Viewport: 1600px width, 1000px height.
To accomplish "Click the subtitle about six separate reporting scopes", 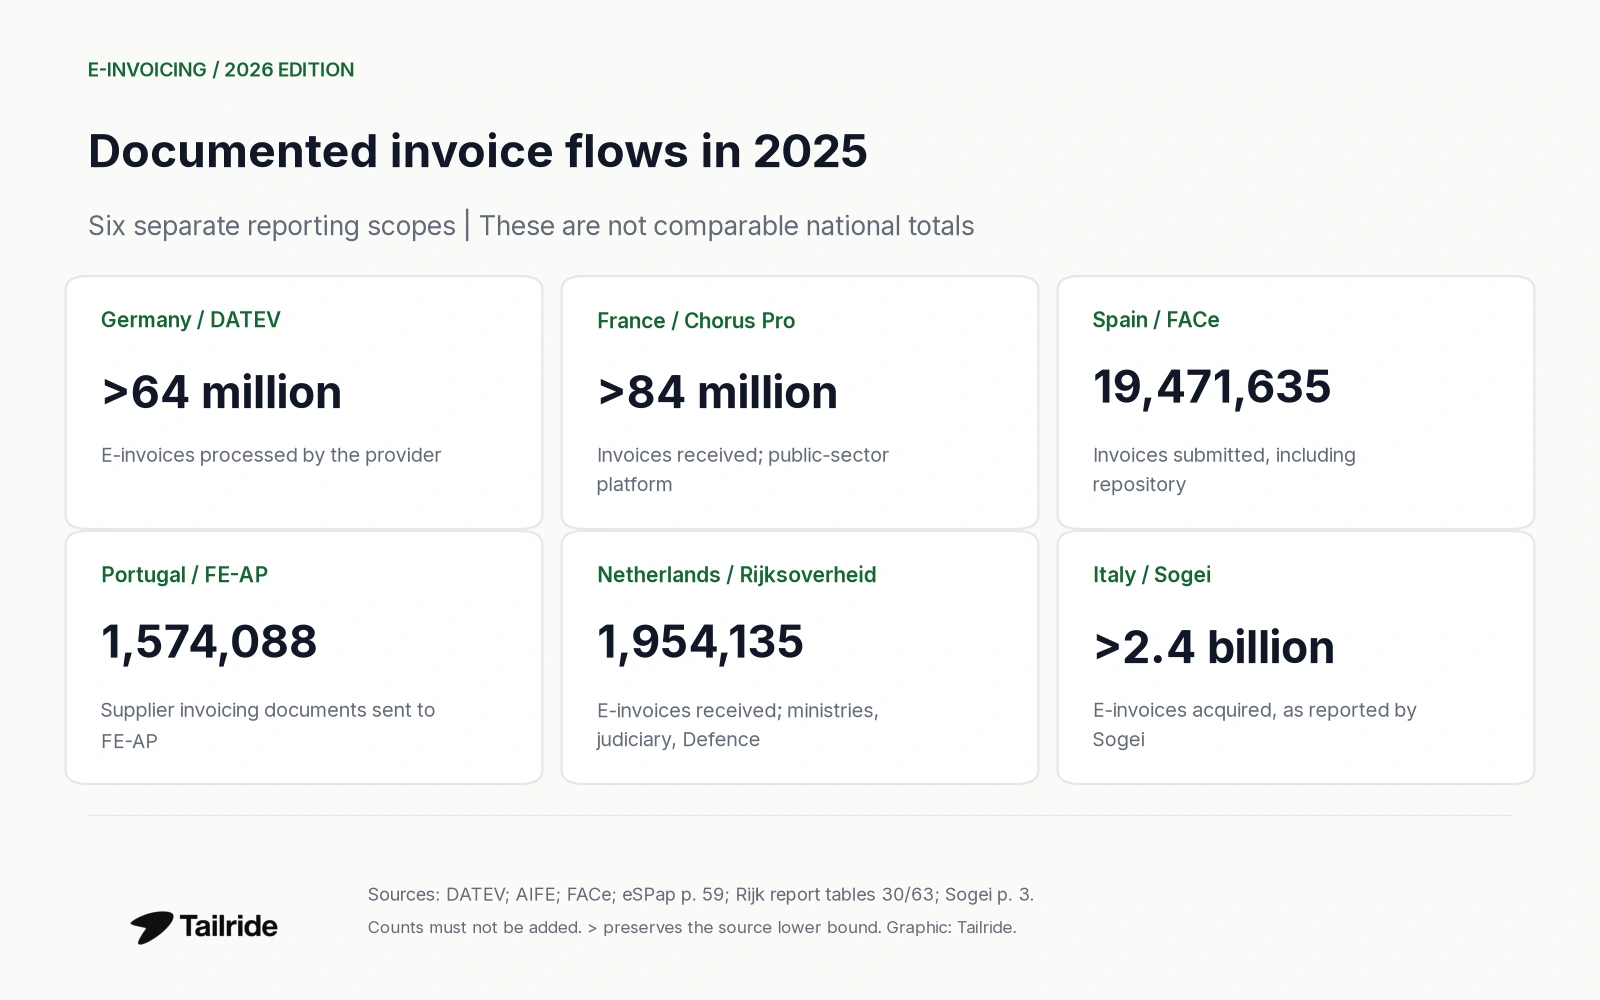I will [x=531, y=226].
